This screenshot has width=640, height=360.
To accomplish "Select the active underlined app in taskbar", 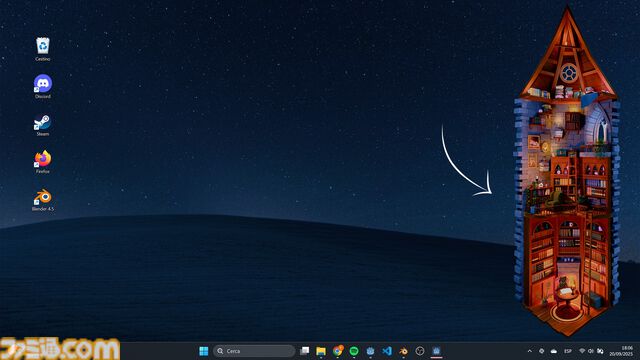I will 436,351.
